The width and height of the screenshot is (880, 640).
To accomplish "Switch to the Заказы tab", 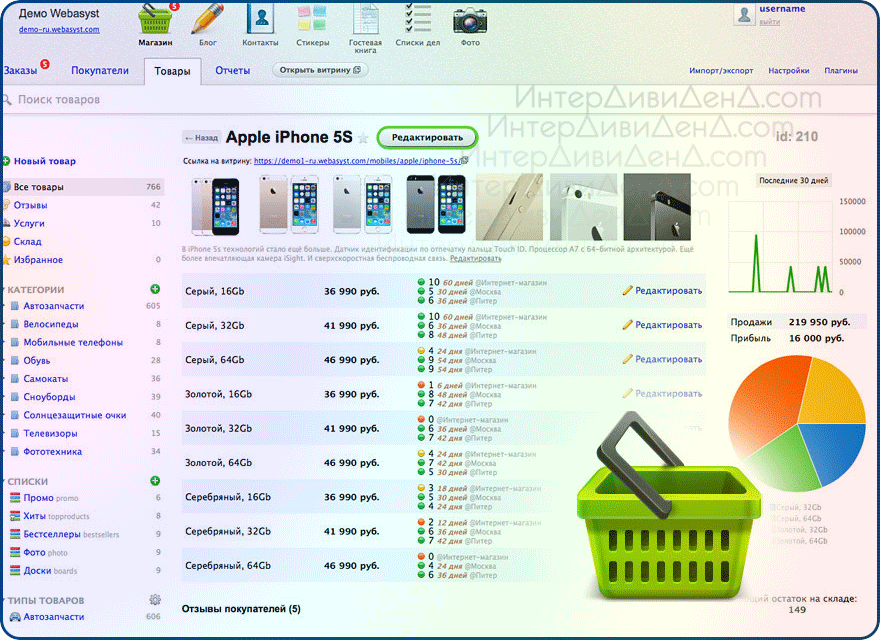I will click(x=20, y=71).
